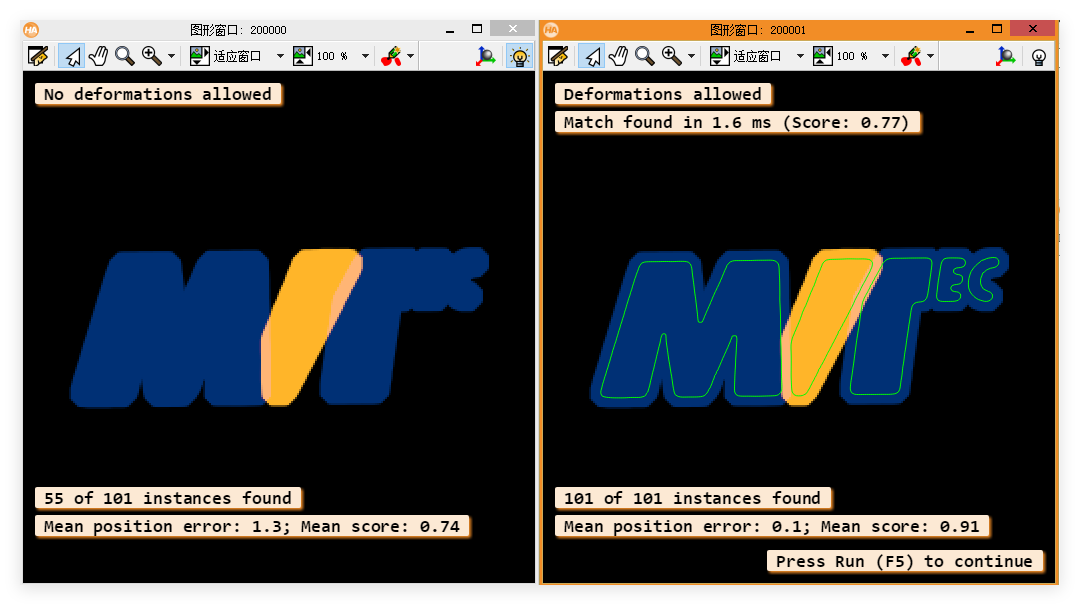This screenshot has height=605, width=1080.
Task: Expand zoom-in tool dropdown arrow in left window
Action: pyautogui.click(x=172, y=56)
